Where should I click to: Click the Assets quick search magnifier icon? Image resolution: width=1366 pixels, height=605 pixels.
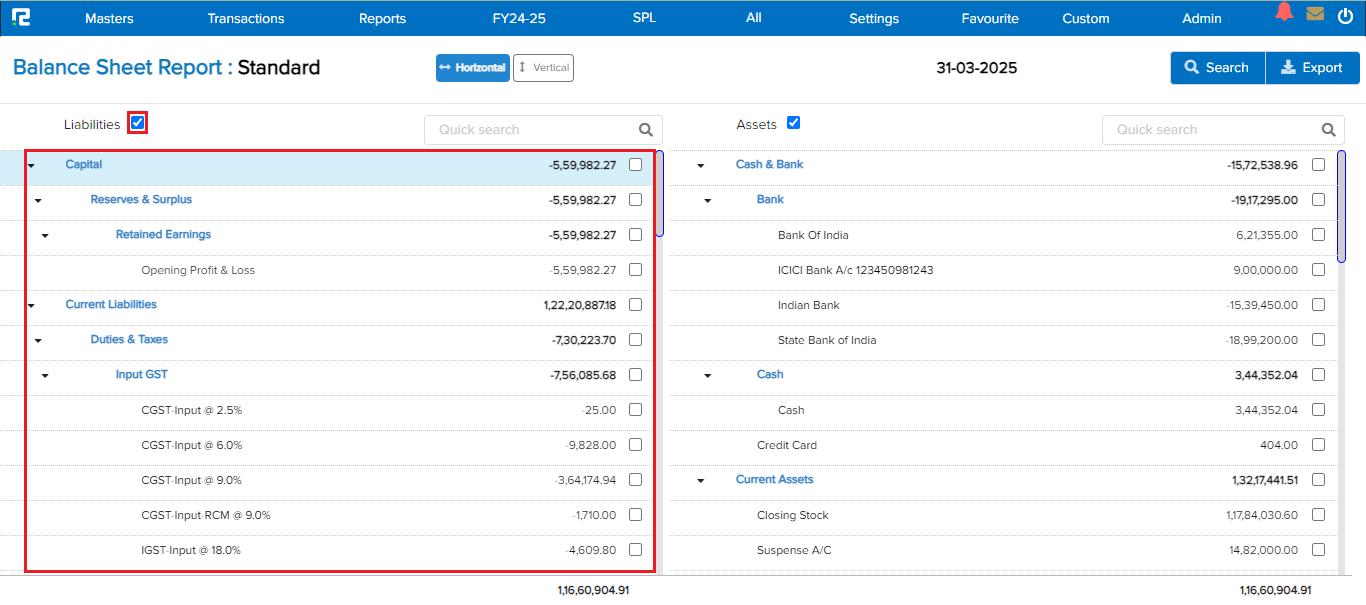tap(1328, 130)
